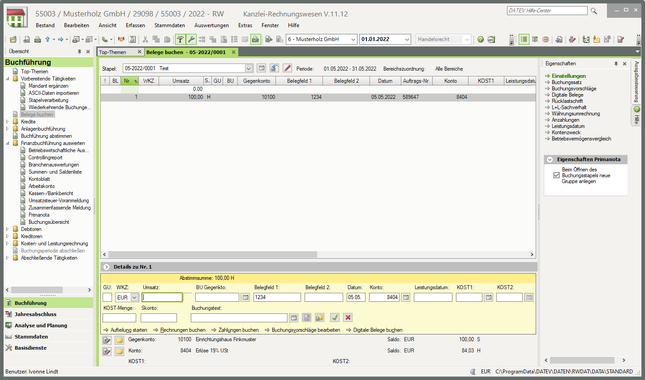
Task: Select Primanota in the navigation tree
Action: click(x=39, y=215)
